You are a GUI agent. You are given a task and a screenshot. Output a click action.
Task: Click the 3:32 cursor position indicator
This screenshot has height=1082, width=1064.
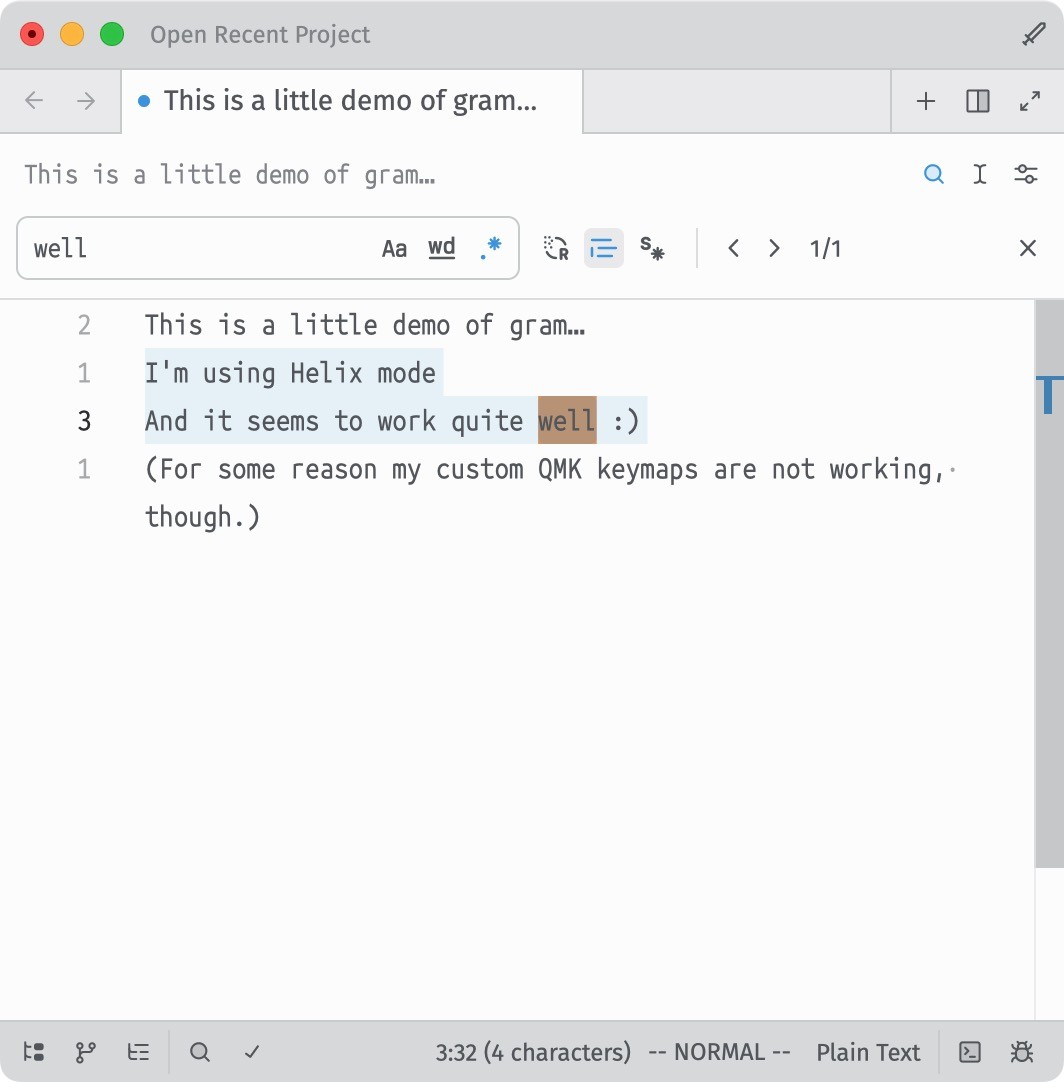533,1052
